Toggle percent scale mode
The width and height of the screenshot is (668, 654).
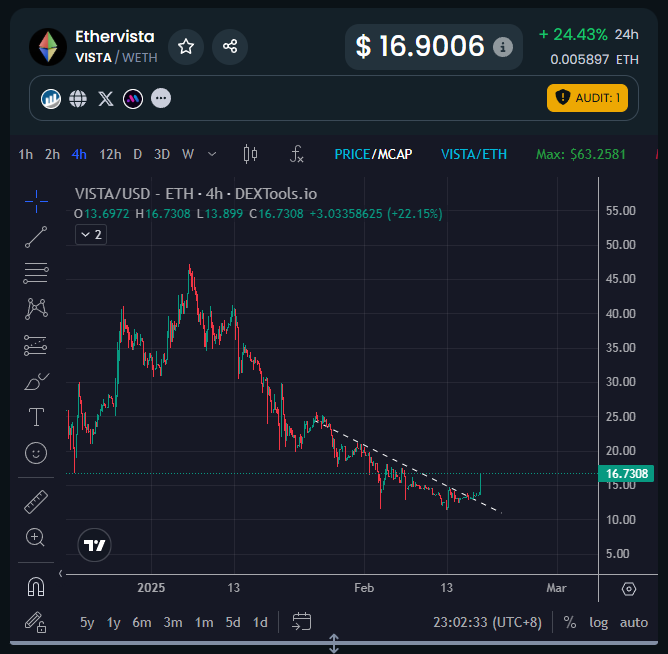tap(570, 622)
